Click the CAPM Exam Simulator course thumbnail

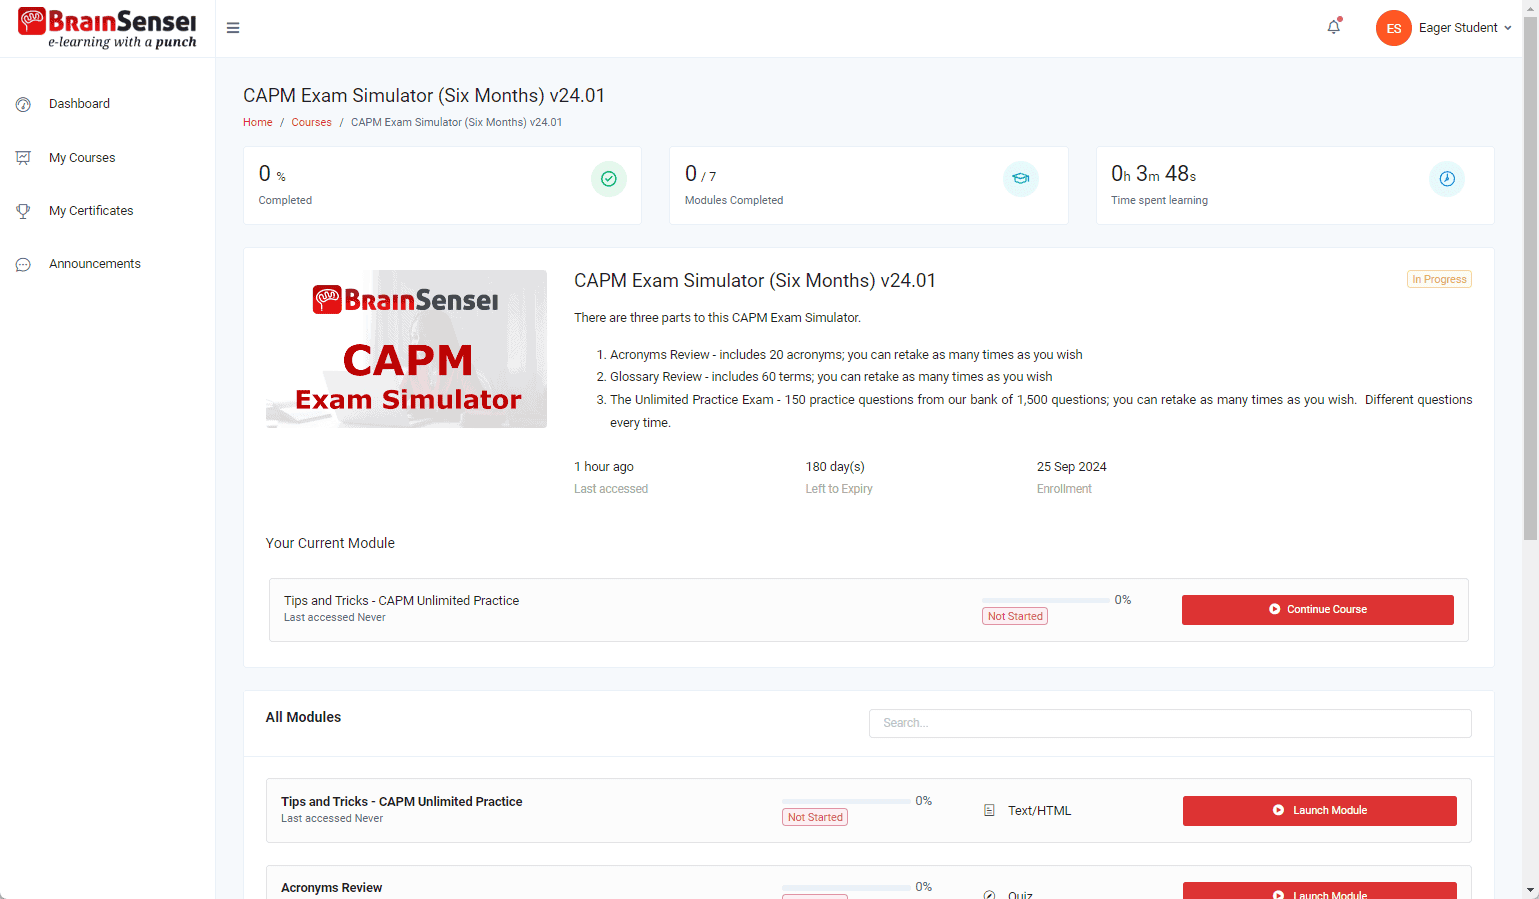coord(406,349)
